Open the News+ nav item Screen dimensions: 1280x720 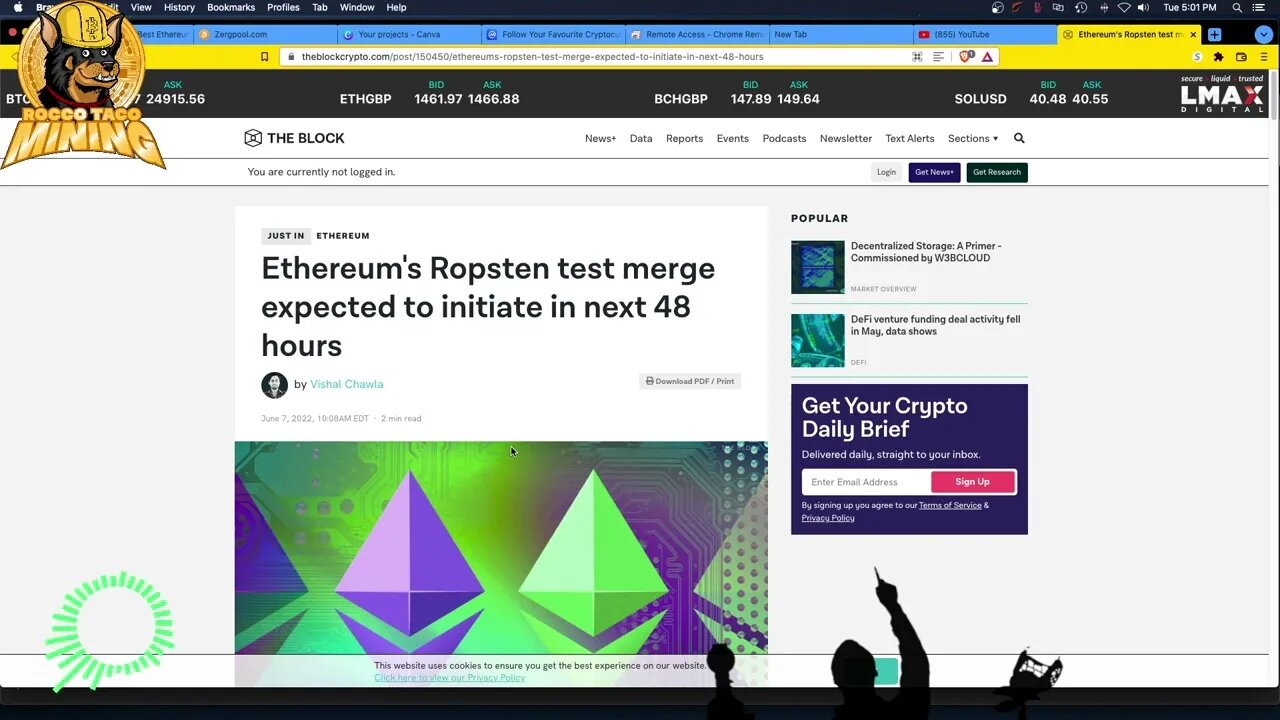[x=600, y=138]
